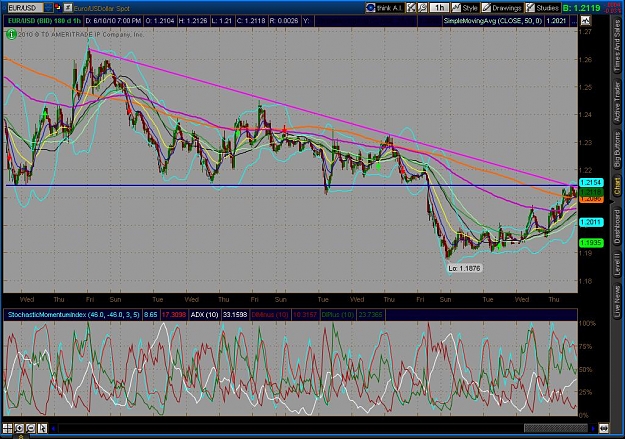The height and width of the screenshot is (439, 625).
Task: Click the DIMinus (10) study label
Action: pyautogui.click(x=270, y=315)
